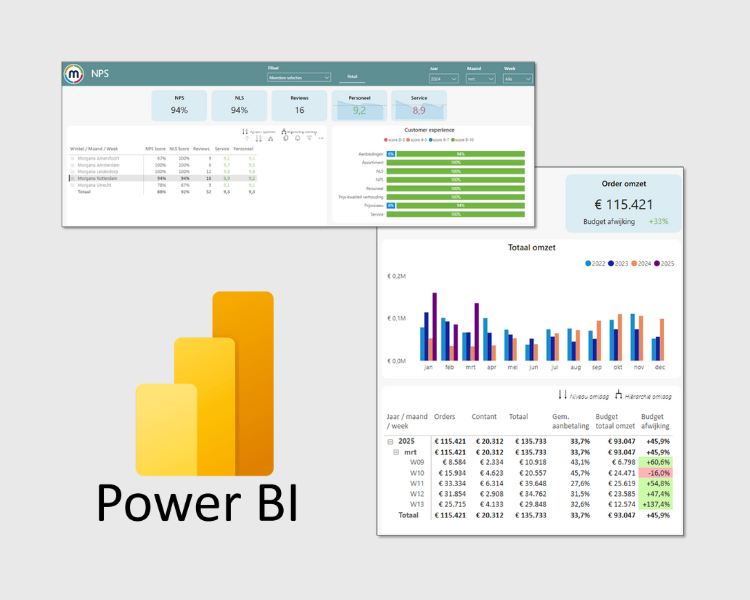Select the Retail tab in header
This screenshot has width=750, height=600.
[352, 77]
